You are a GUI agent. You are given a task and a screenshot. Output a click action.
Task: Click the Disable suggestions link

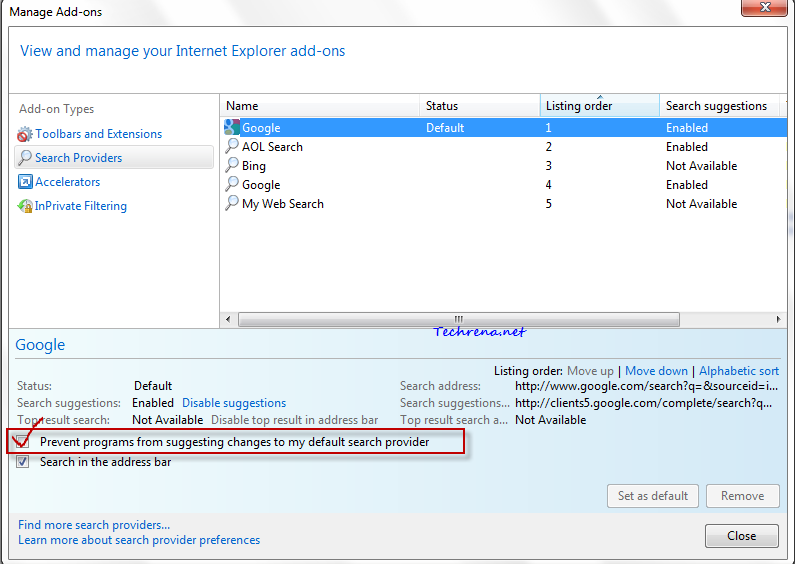[x=234, y=403]
